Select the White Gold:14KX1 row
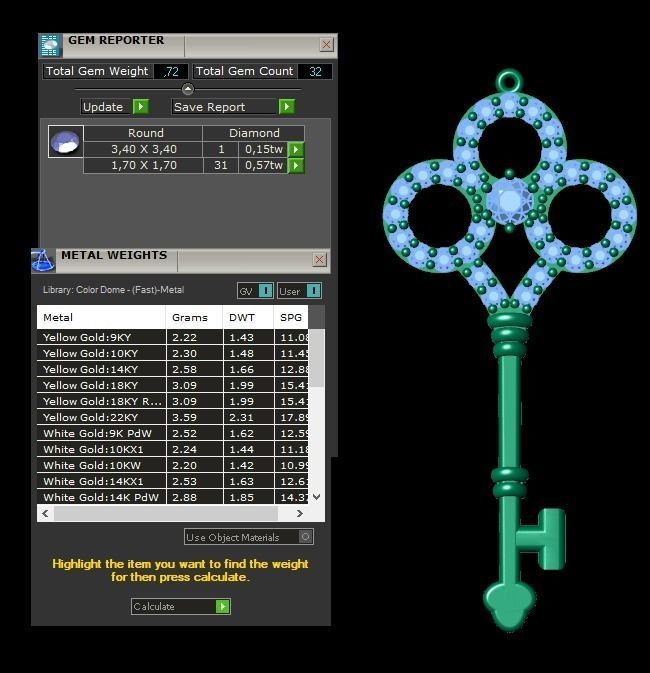Viewport: 650px width, 673px height. pos(173,481)
